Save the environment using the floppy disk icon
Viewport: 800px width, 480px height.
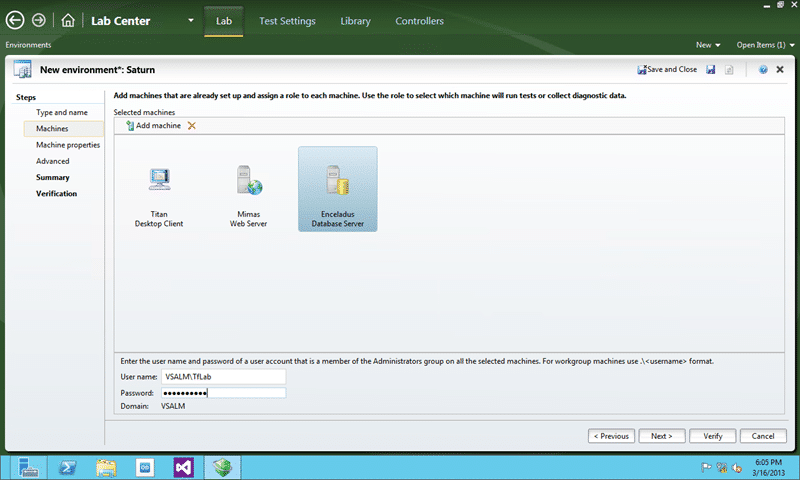click(711, 69)
